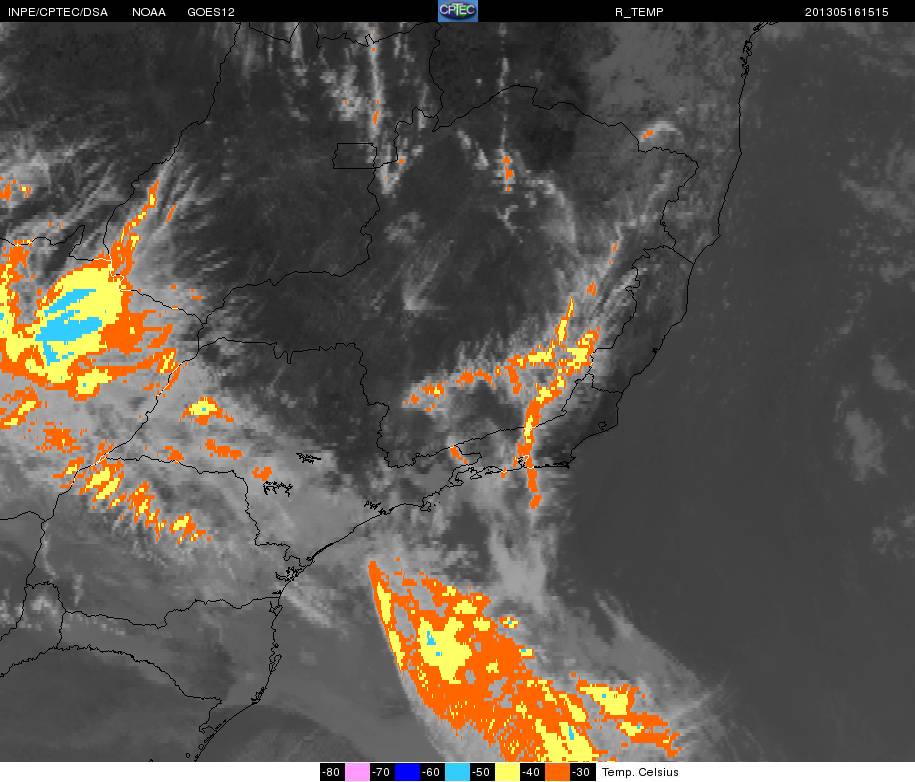The height and width of the screenshot is (782, 915).
Task: Pick the light blue -60 legend swatch
Action: click(x=458, y=772)
